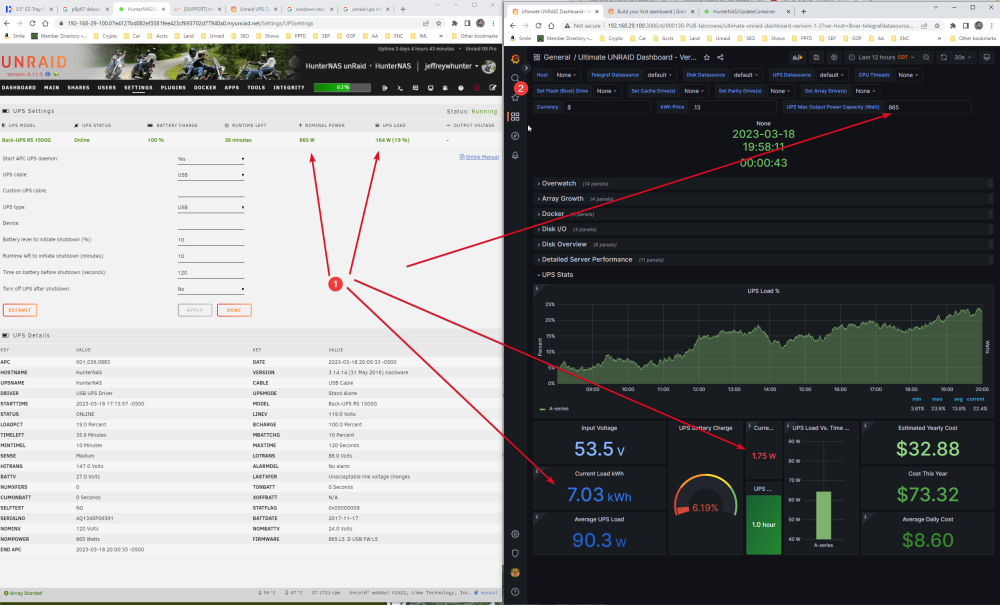Screen dimensions: 1000x605
Task: Expand the Grafana sidebar with chevron
Action: tap(526, 68)
